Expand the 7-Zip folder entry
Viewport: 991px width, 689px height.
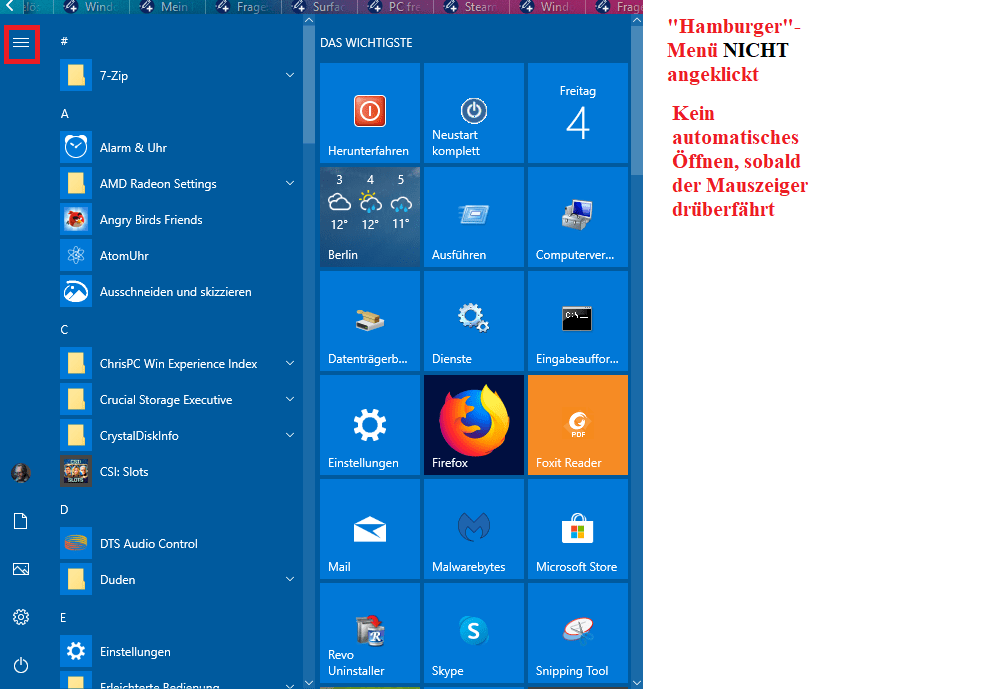coord(290,75)
